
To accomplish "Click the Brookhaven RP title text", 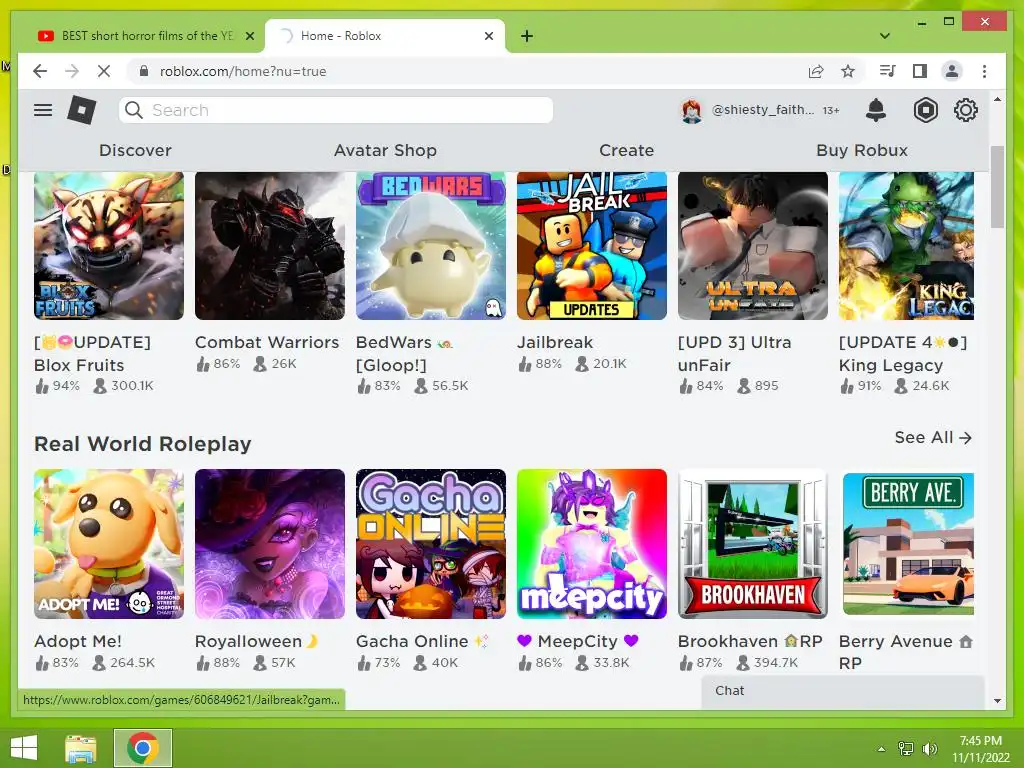I will click(750, 641).
